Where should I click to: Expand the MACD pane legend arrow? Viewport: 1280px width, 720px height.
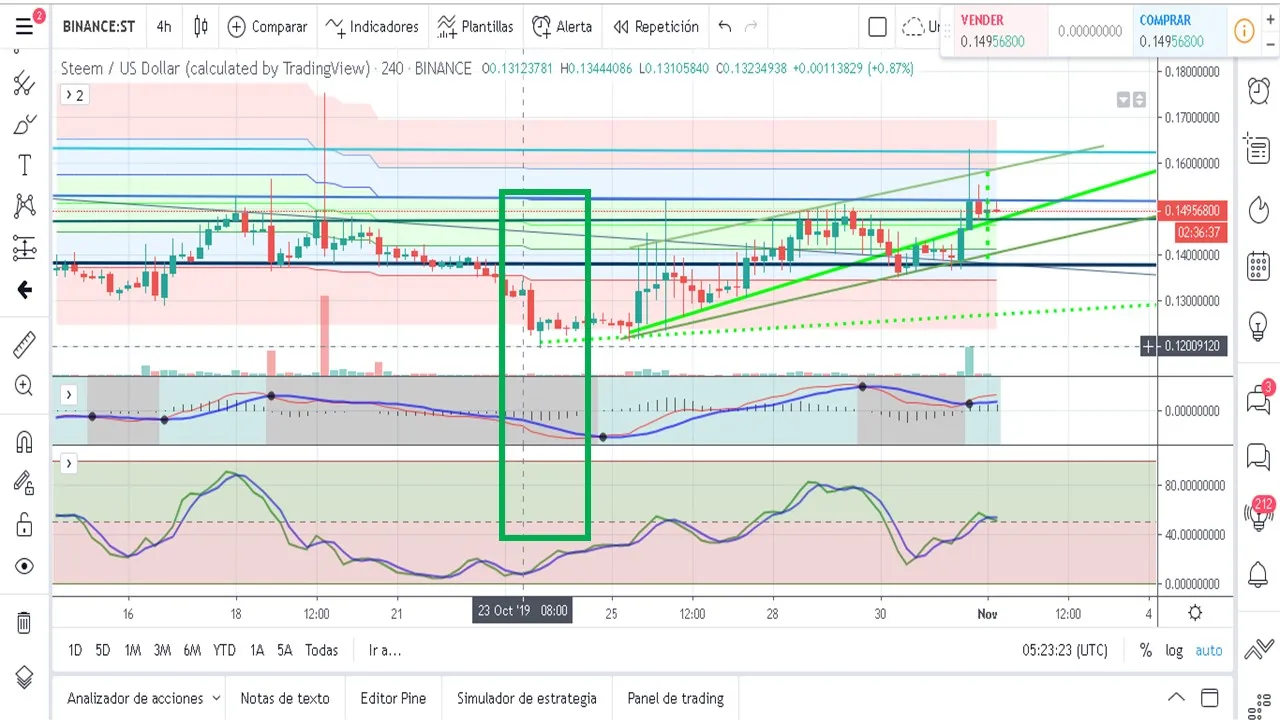click(69, 395)
